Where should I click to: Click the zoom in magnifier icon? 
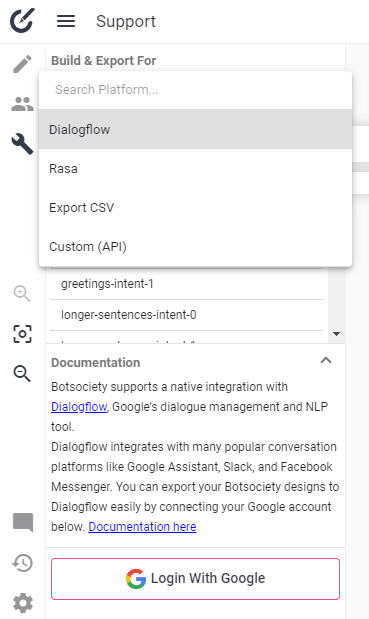pyautogui.click(x=22, y=294)
